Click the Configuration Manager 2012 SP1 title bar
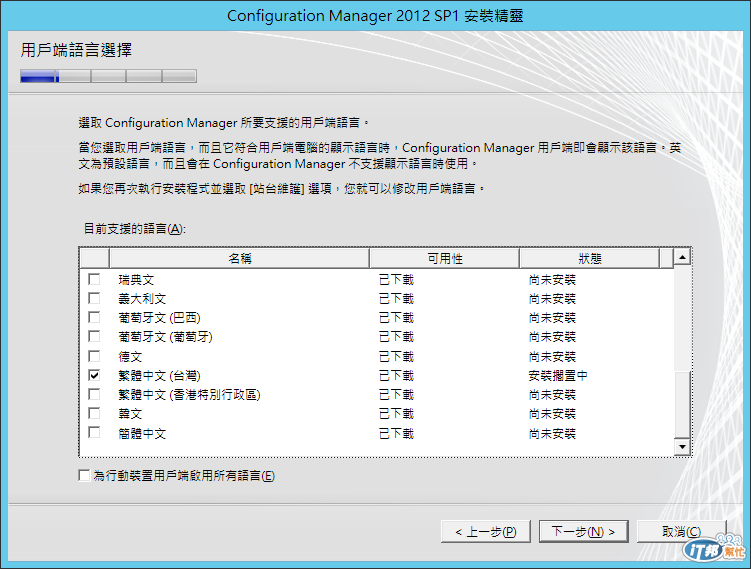751x569 pixels. [375, 16]
